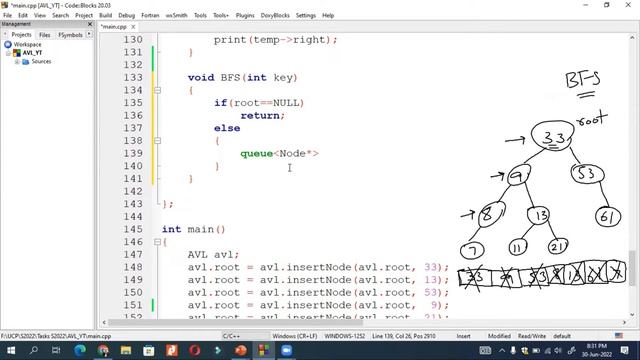
Task: Open File Explorer from the taskbar
Action: [x=126, y=350]
